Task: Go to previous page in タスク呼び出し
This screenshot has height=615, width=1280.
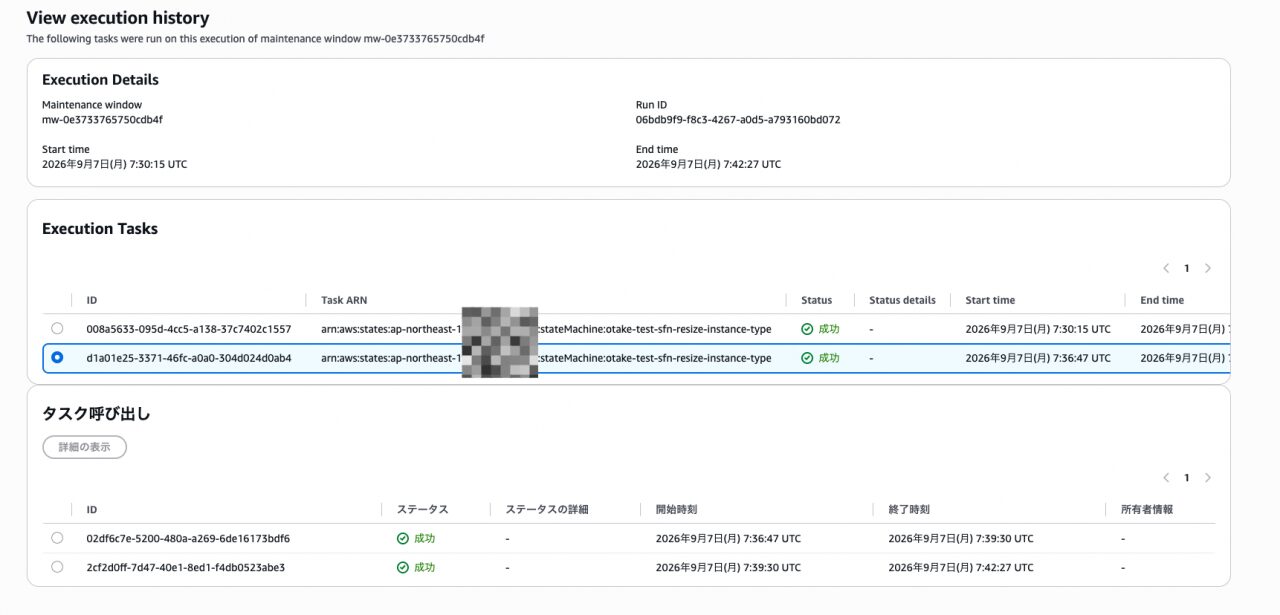Action: [1166, 478]
